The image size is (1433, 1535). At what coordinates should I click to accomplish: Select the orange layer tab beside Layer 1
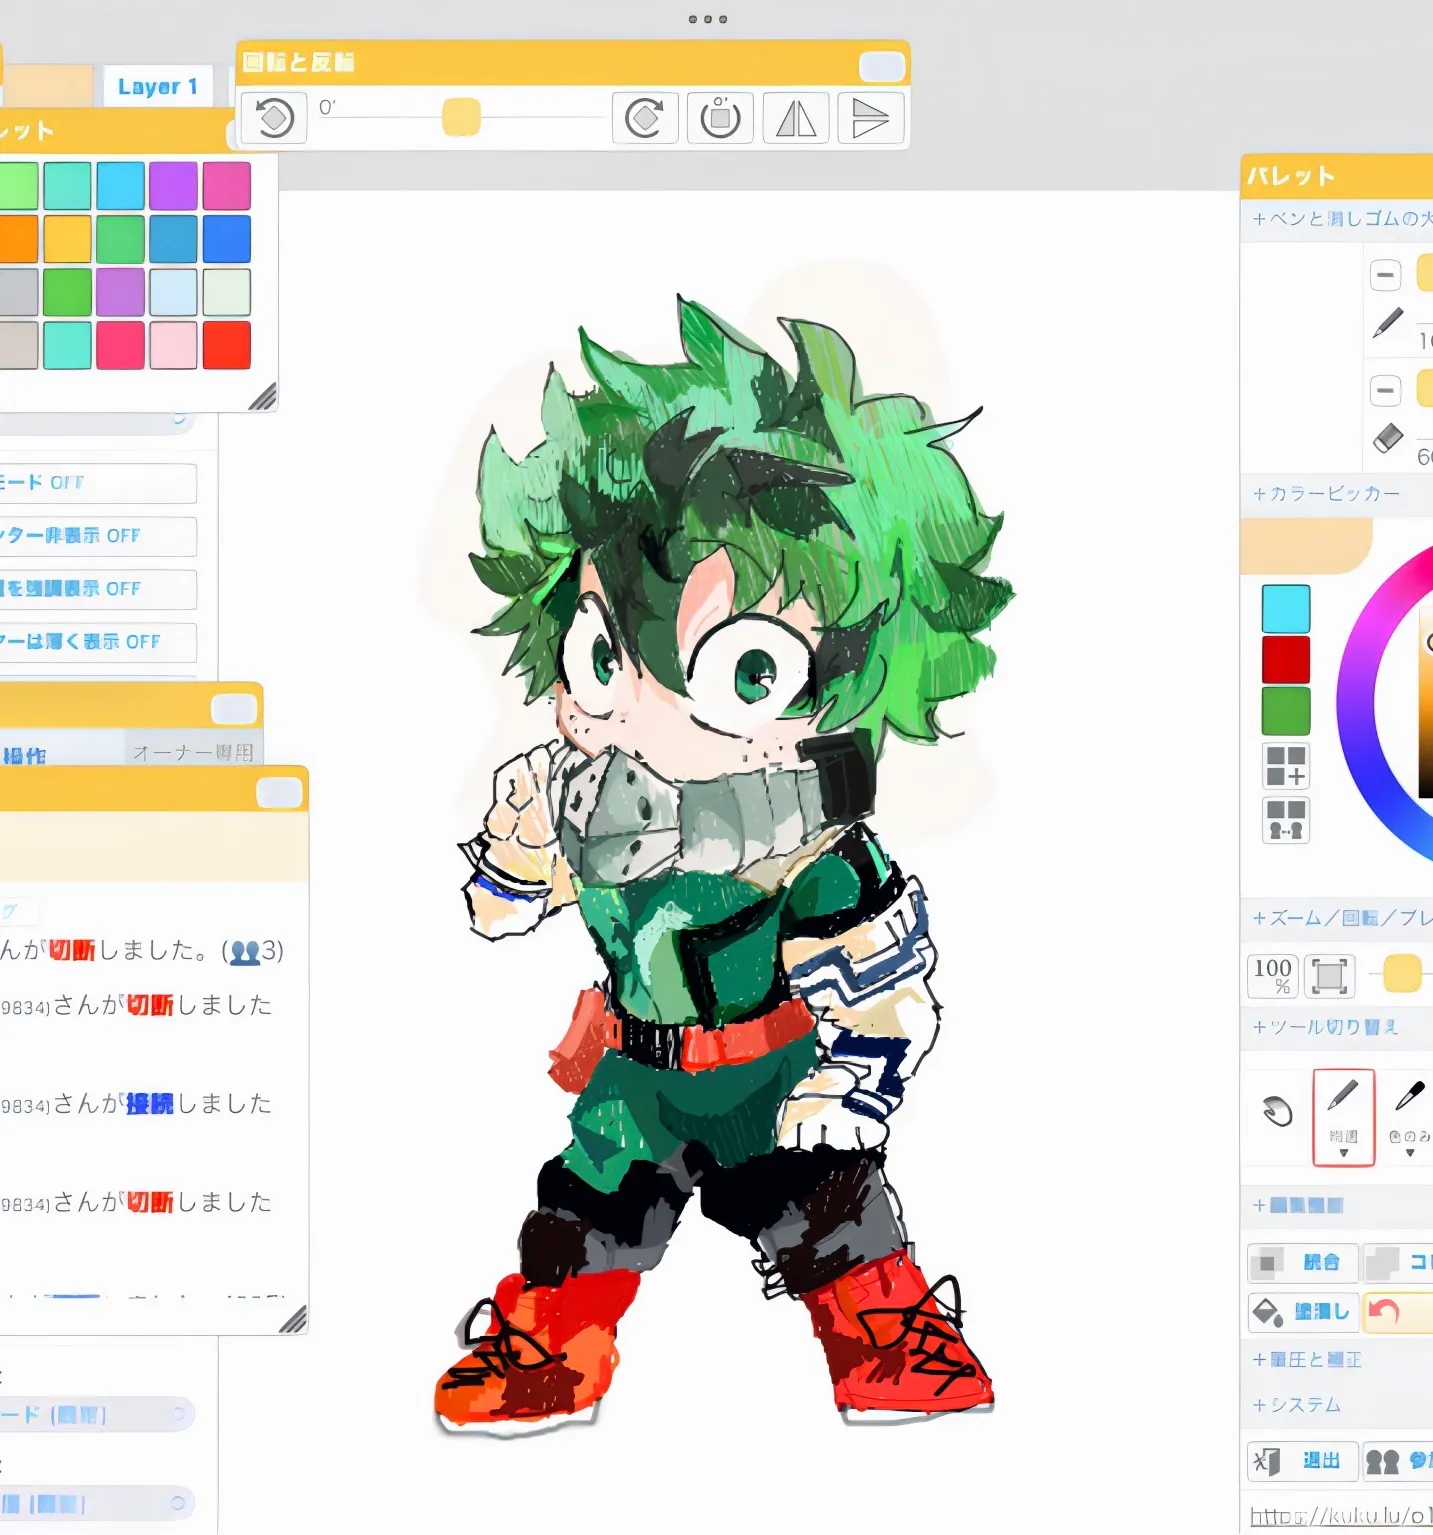click(x=48, y=87)
